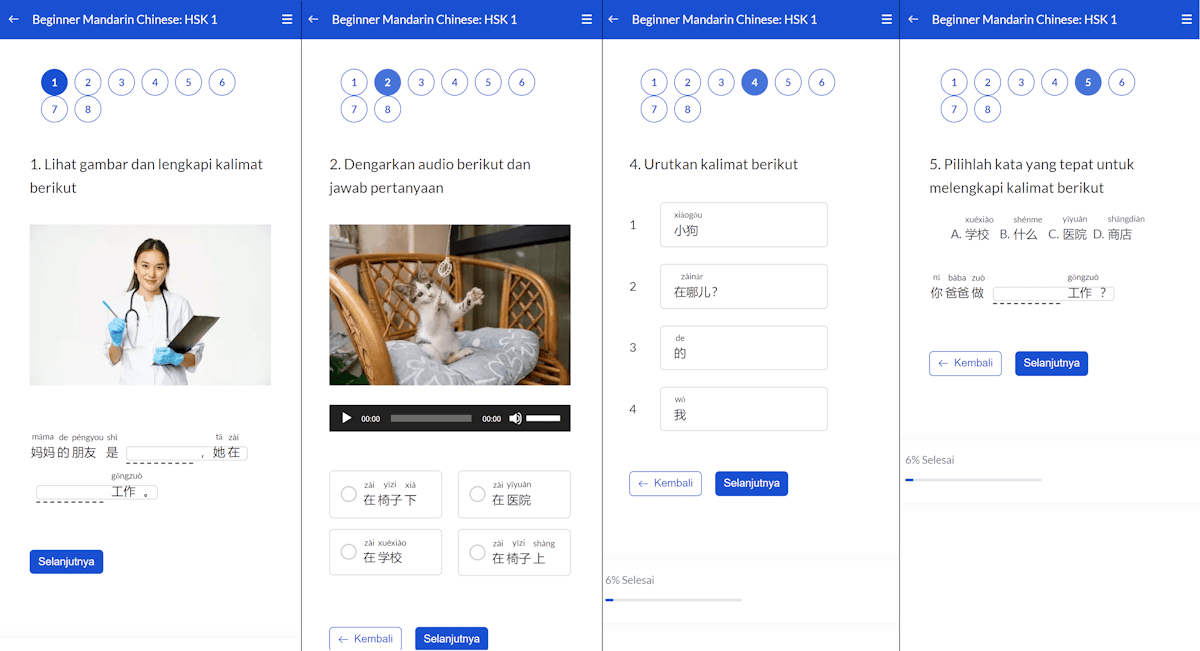Image resolution: width=1200 pixels, height=651 pixels.
Task: Open the menu icon on question 4 panel
Action: pos(885,19)
